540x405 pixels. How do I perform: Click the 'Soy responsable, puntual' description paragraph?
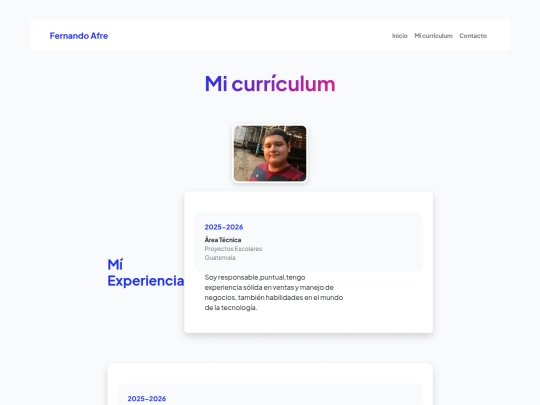tap(274, 292)
